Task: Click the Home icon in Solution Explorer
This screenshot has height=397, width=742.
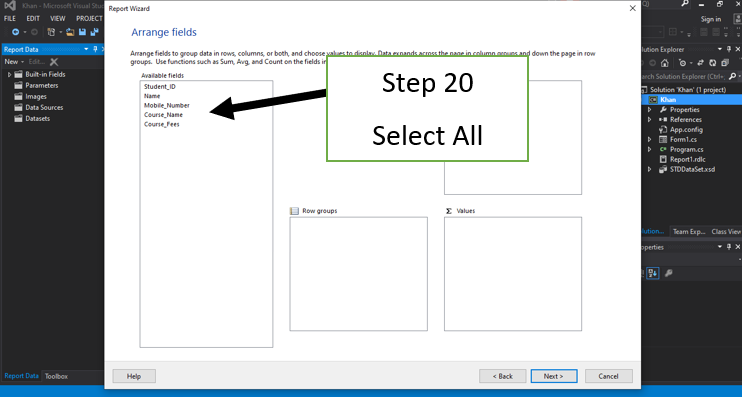Action: click(x=665, y=63)
